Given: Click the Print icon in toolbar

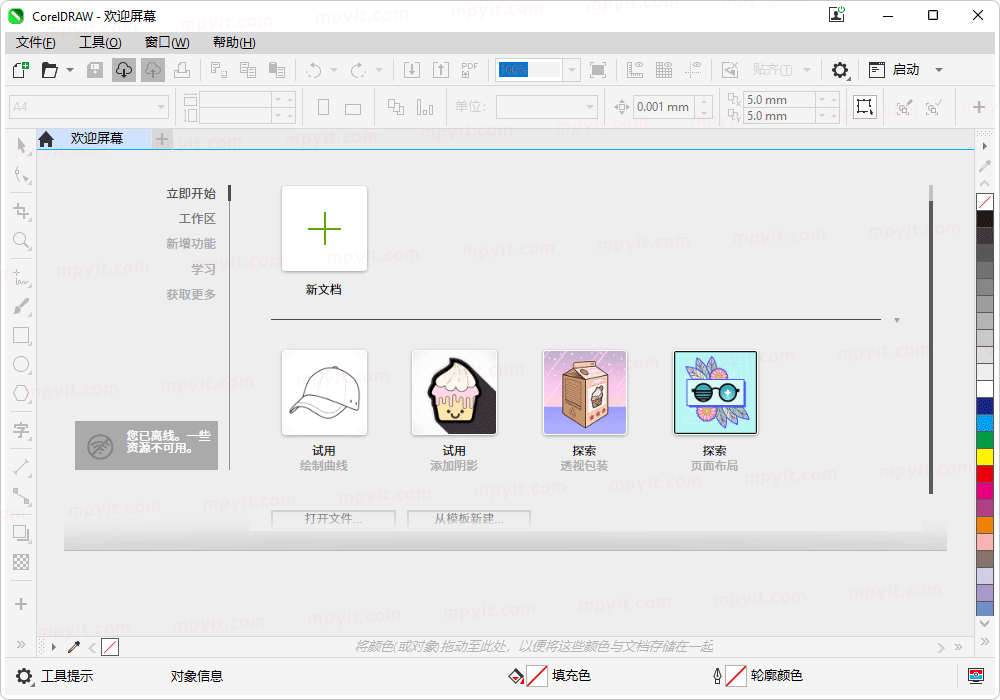Looking at the screenshot, I should (182, 69).
